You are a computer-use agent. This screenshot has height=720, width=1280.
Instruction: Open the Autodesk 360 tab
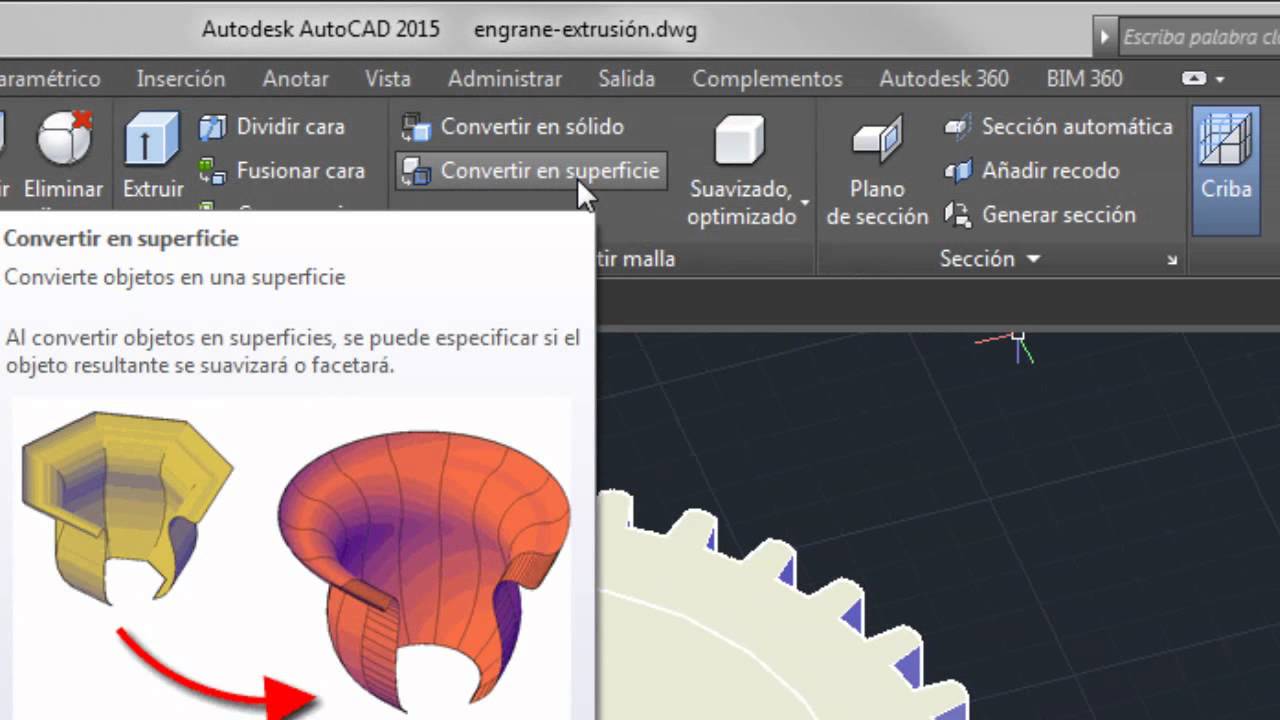click(944, 78)
